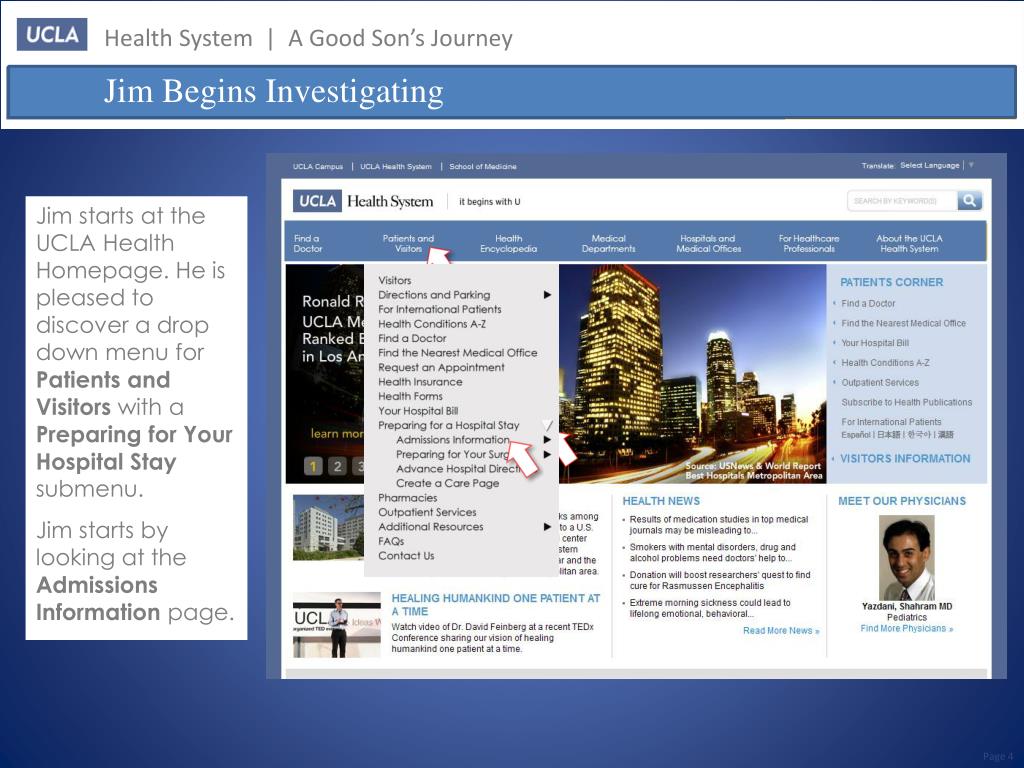Choose Health Conditions A-Z menu entry
The image size is (1024, 768).
(432, 324)
